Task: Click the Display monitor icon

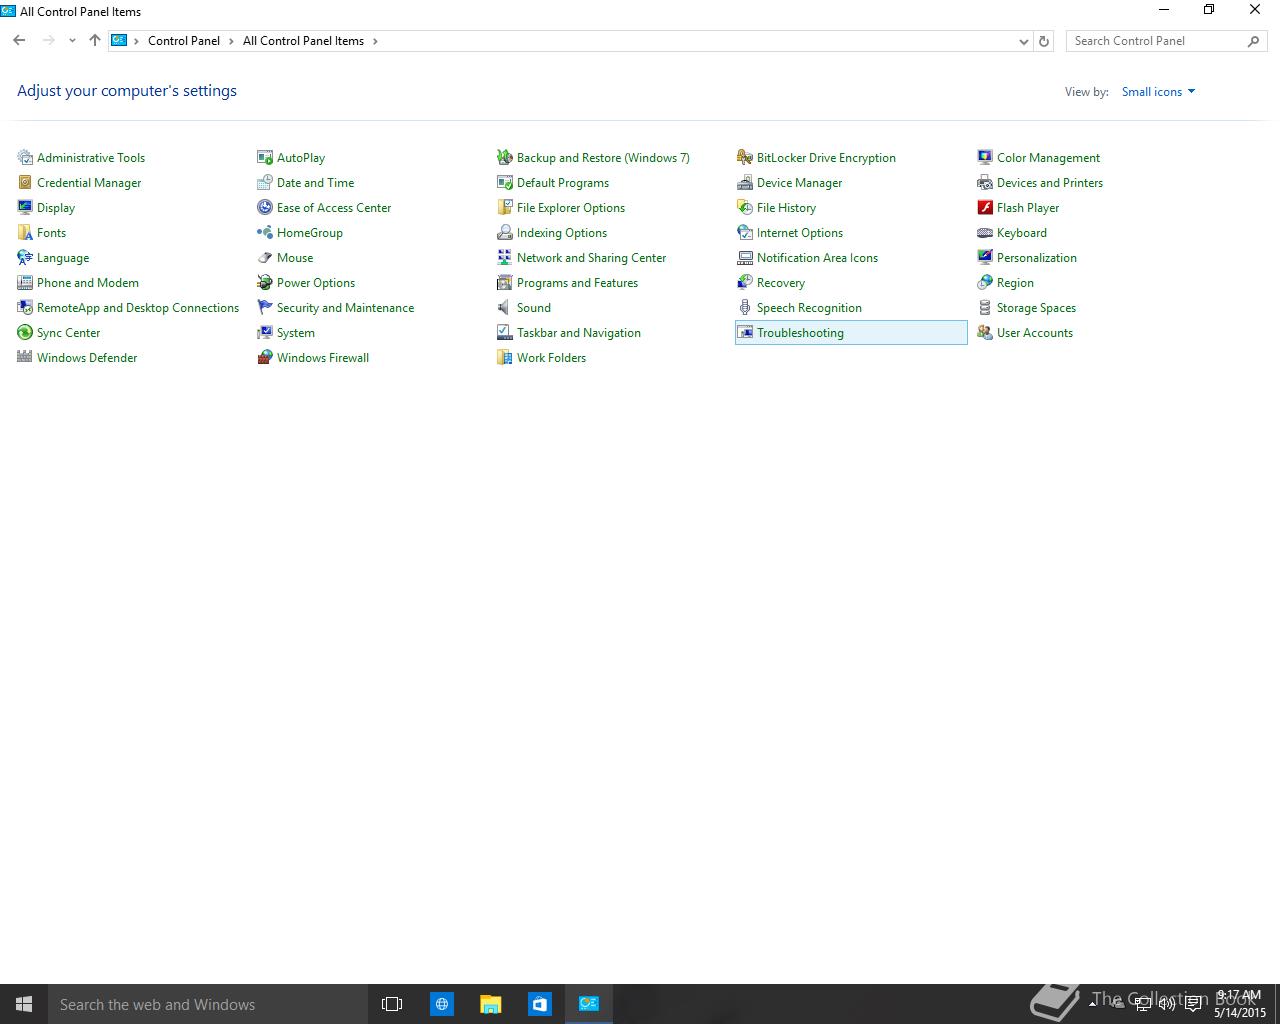Action: [25, 207]
